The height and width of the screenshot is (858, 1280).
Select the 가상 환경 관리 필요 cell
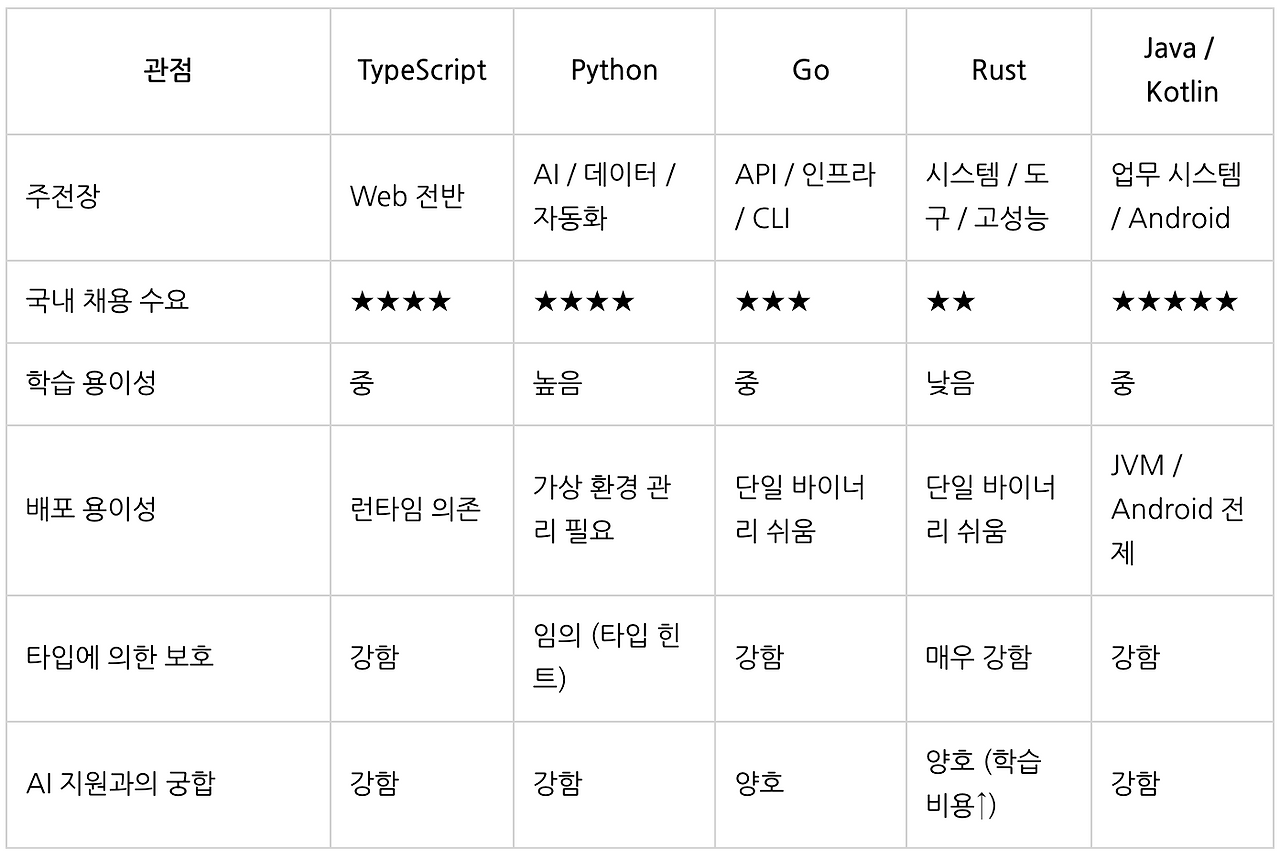click(602, 509)
